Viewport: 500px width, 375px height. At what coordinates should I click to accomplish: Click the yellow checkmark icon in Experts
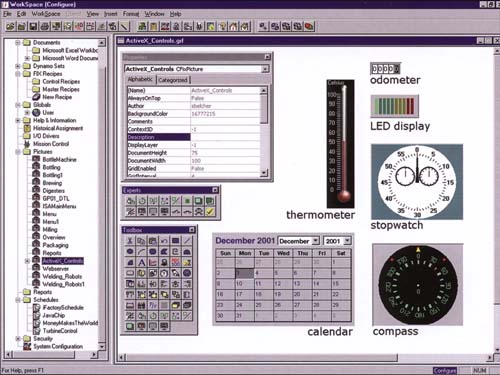click(210, 212)
